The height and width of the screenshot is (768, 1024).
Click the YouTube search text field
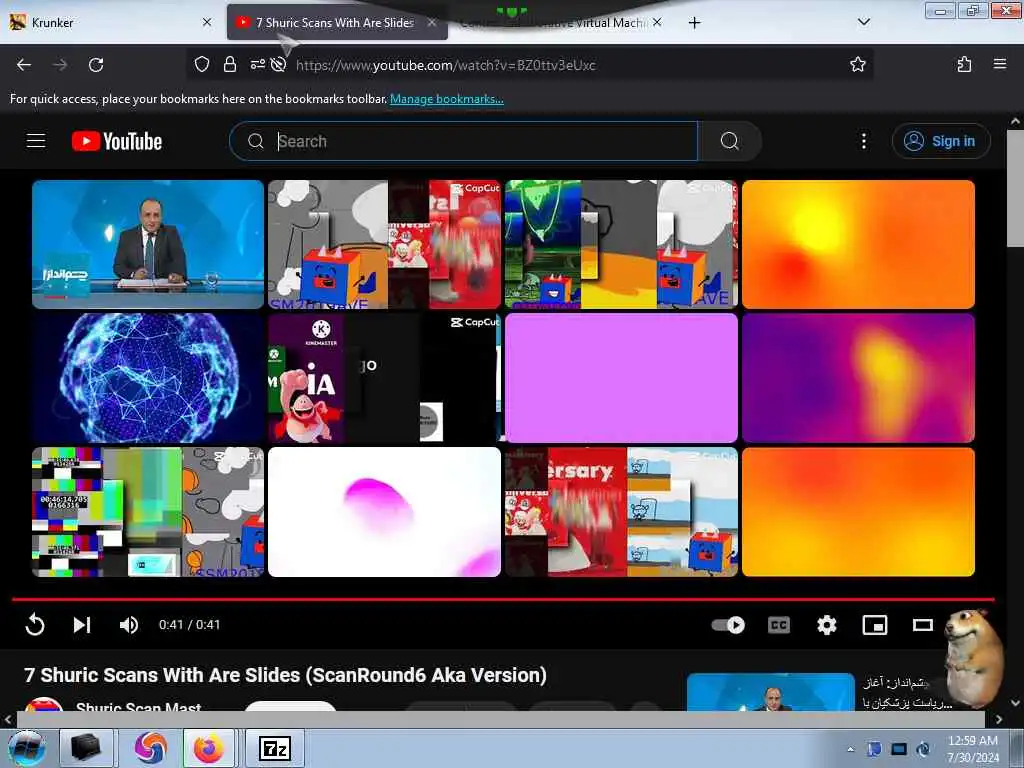click(x=464, y=141)
